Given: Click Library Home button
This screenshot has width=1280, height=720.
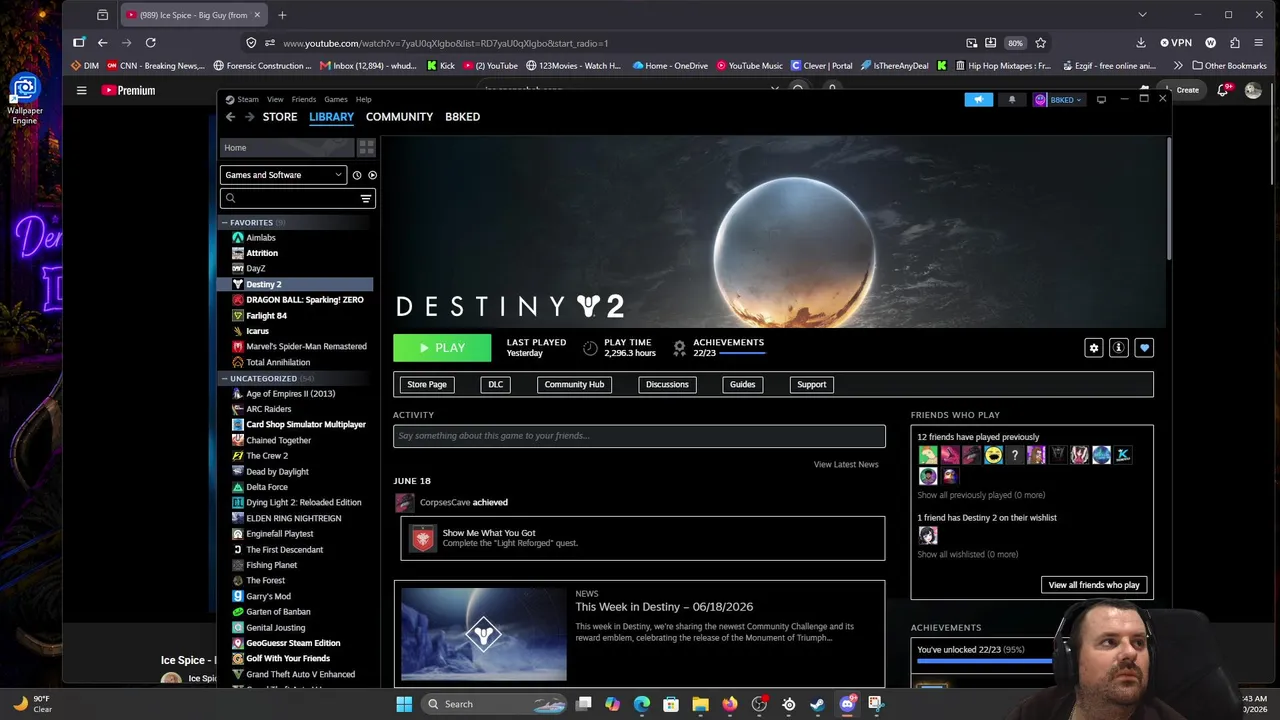Looking at the screenshot, I should tap(286, 148).
